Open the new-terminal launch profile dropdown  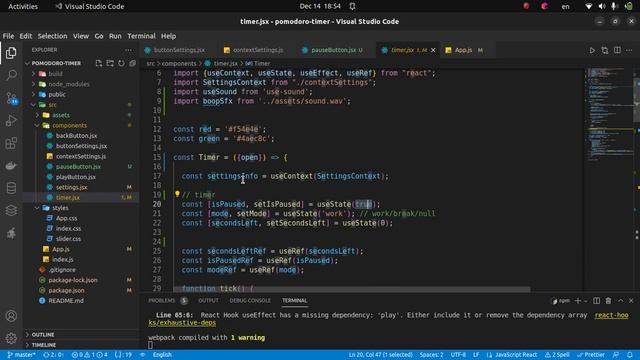(x=586, y=301)
